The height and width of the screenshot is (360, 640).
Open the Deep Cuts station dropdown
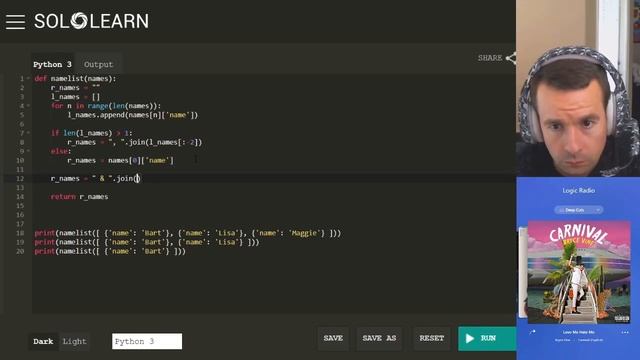578,210
